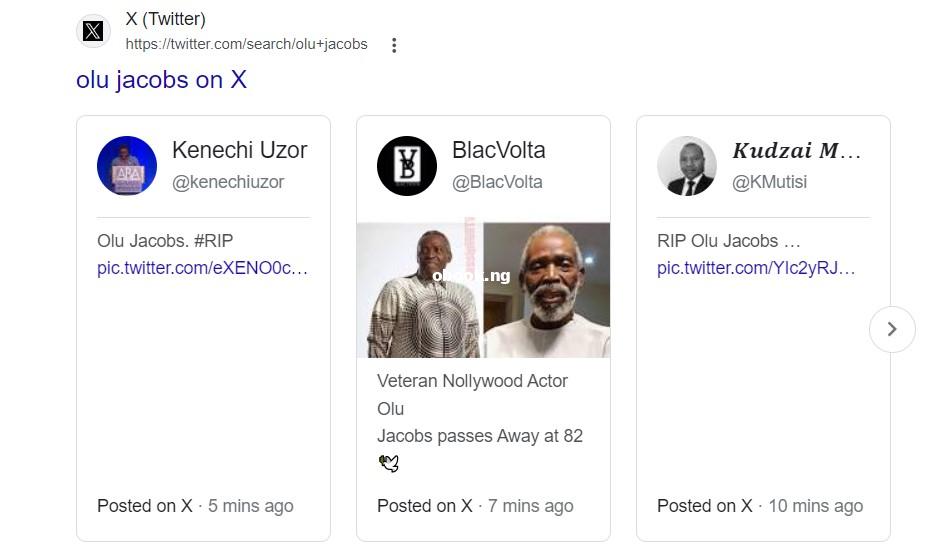This screenshot has height=554, width=943.
Task: Click the next arrow on the carousel
Action: pos(892,329)
